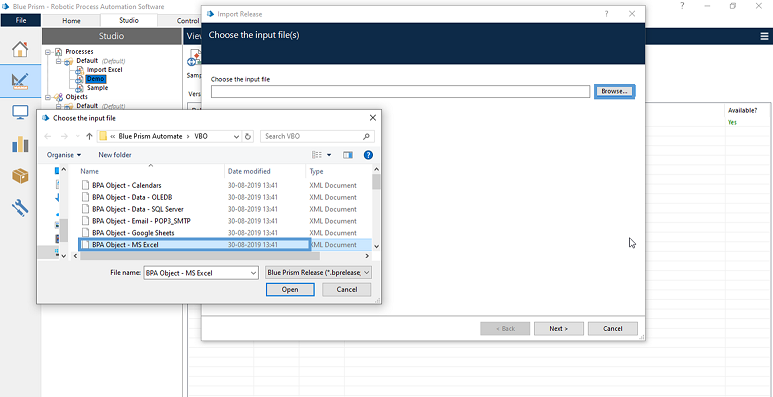This screenshot has height=397, width=773.
Task: Go up one folder level arrow
Action: 89,137
